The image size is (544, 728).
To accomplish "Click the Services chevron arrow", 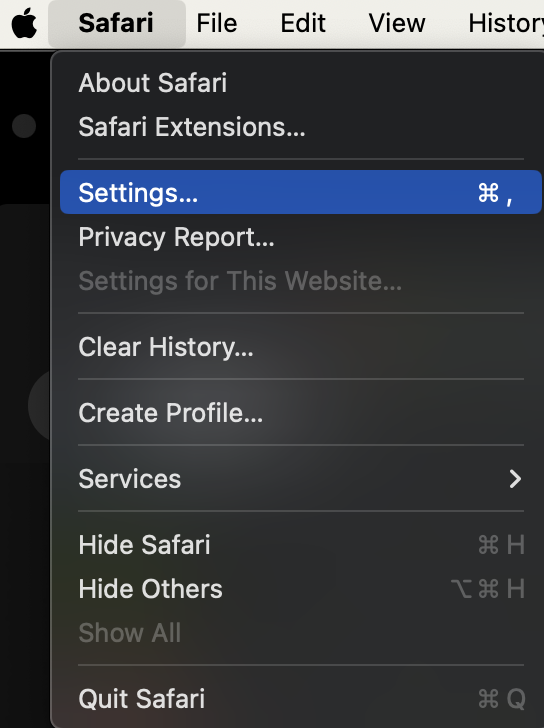I will pyautogui.click(x=515, y=479).
